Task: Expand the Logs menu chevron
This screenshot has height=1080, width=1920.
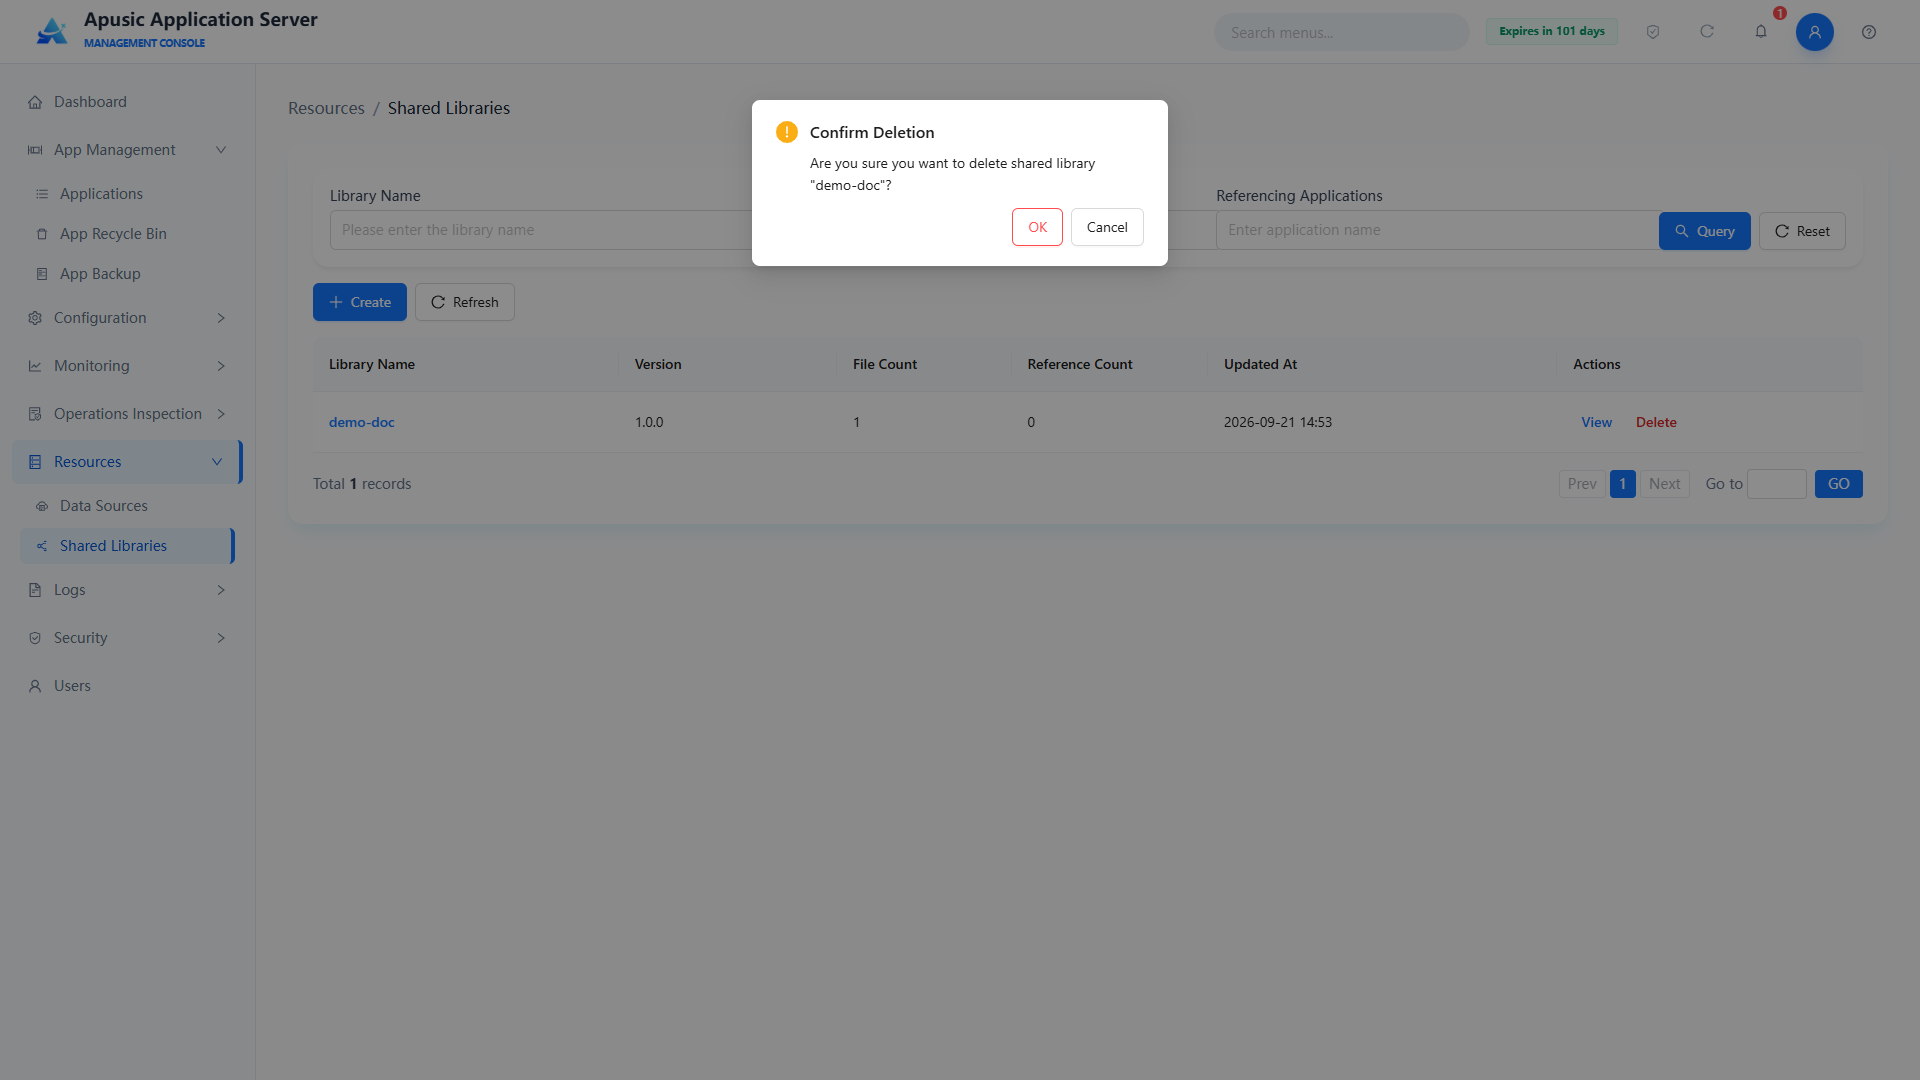Action: (221, 590)
